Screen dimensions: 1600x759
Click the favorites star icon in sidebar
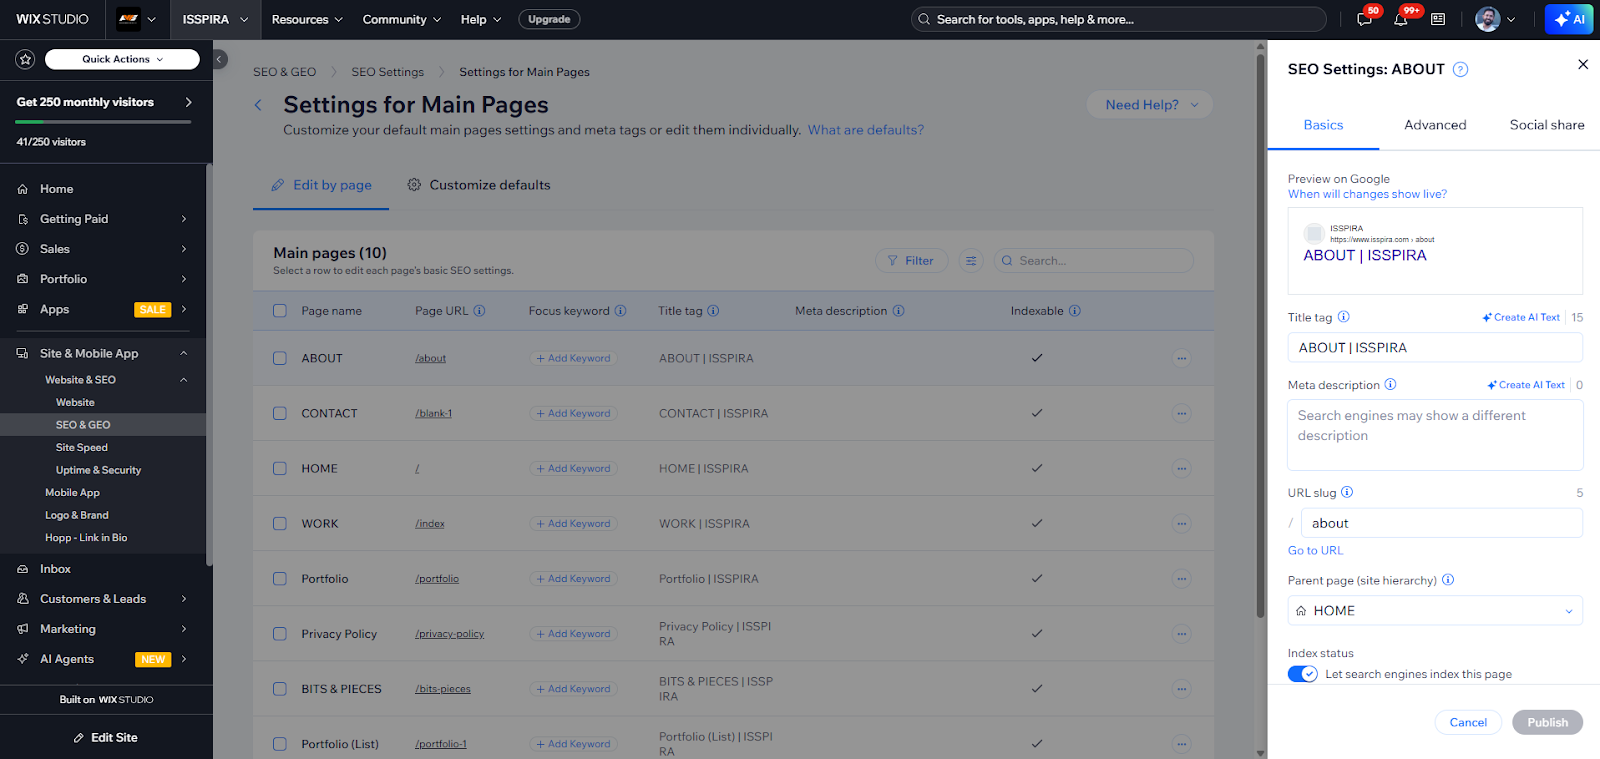point(25,60)
